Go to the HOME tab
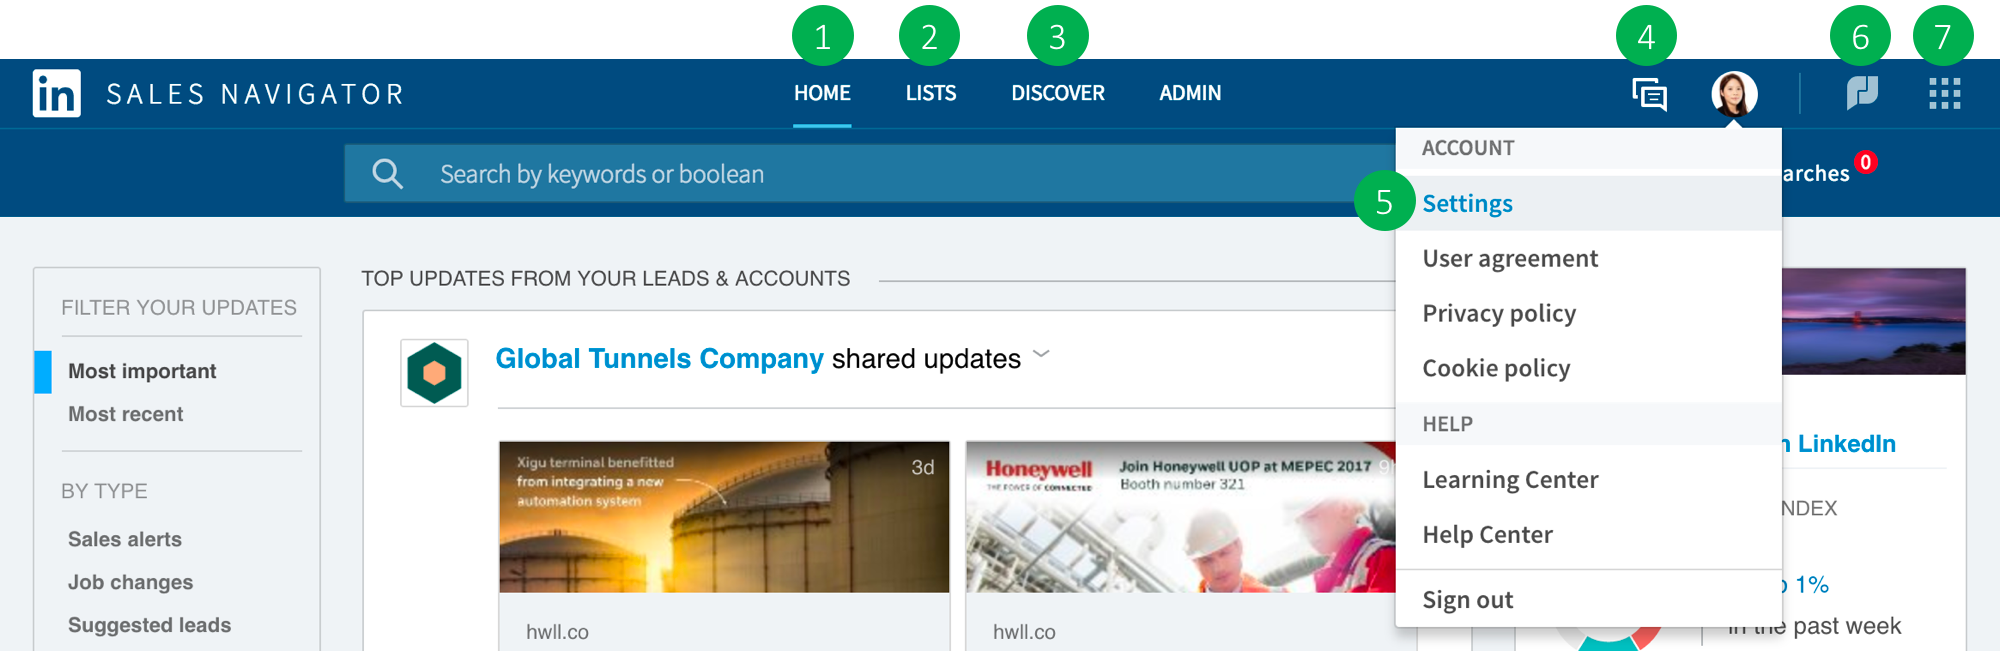The height and width of the screenshot is (651, 2000). 822,93
